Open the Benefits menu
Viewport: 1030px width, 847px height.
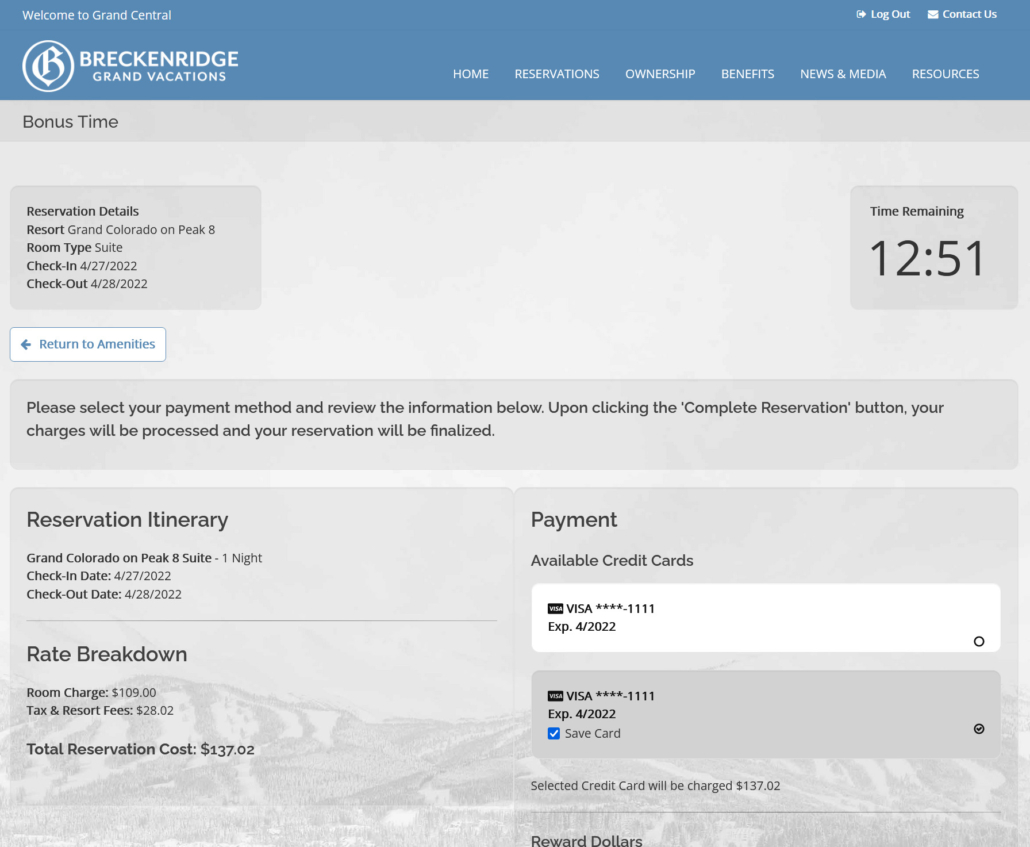coord(748,74)
